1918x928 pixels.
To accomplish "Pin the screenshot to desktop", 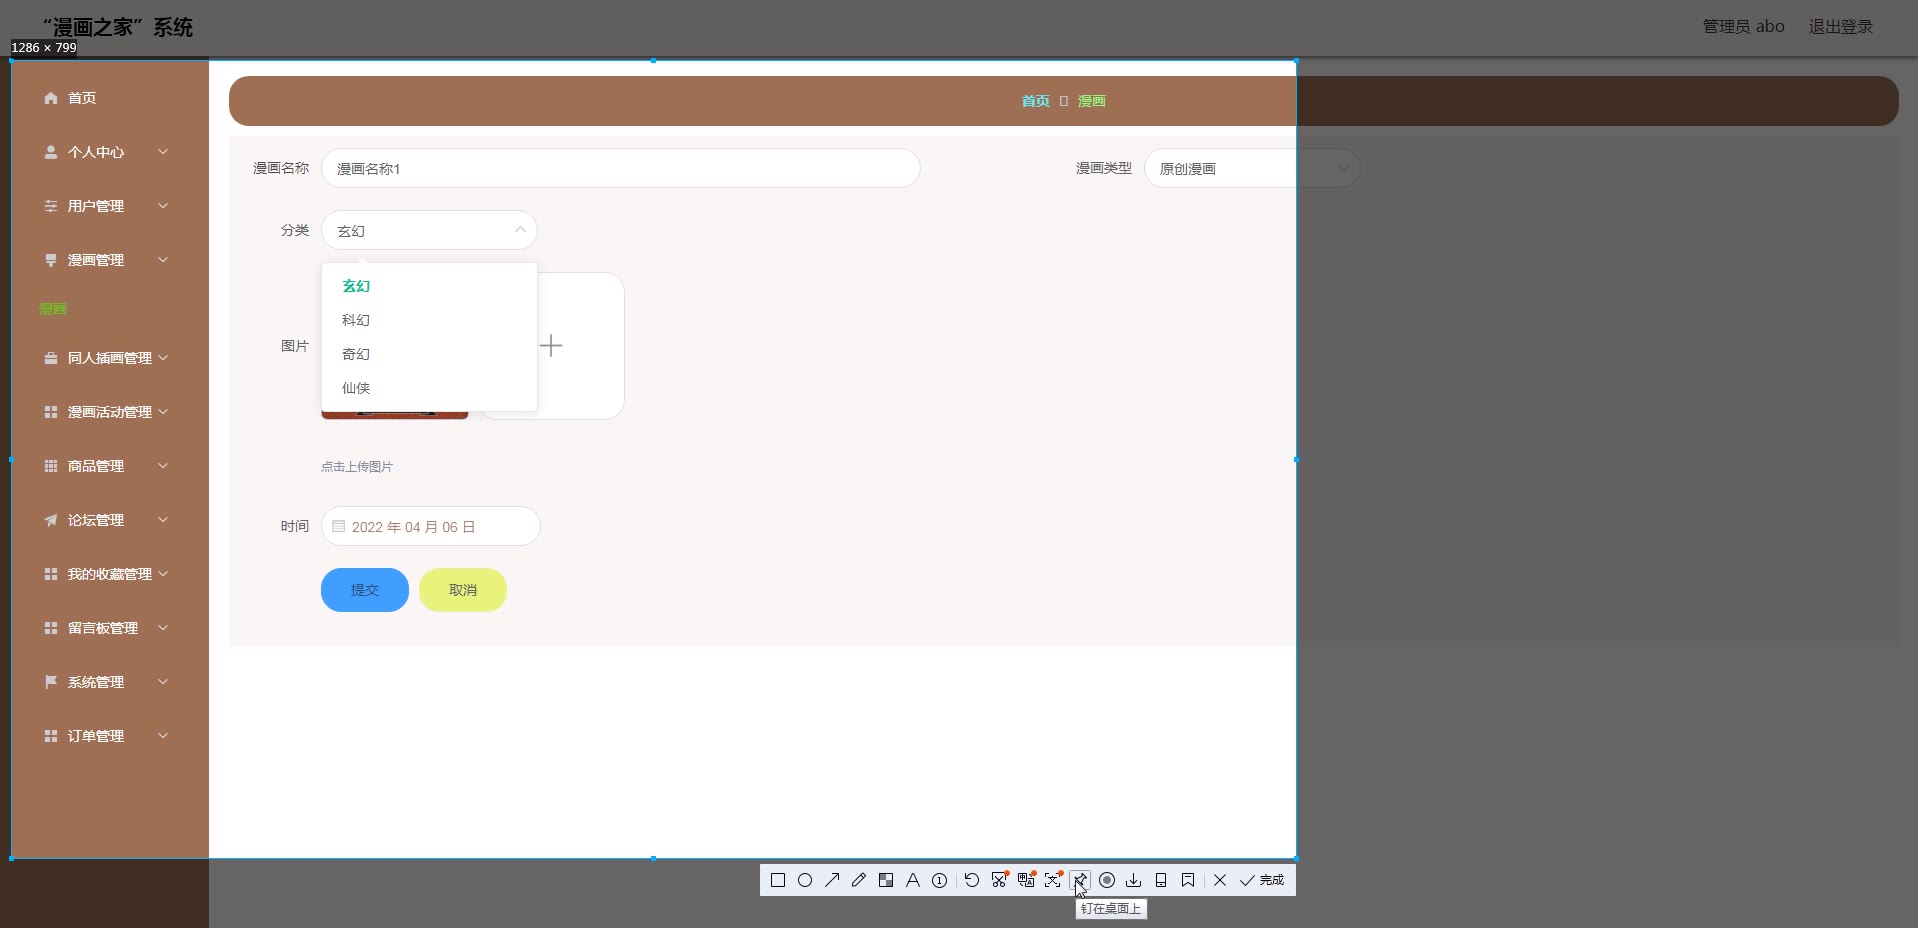I will click(1080, 880).
